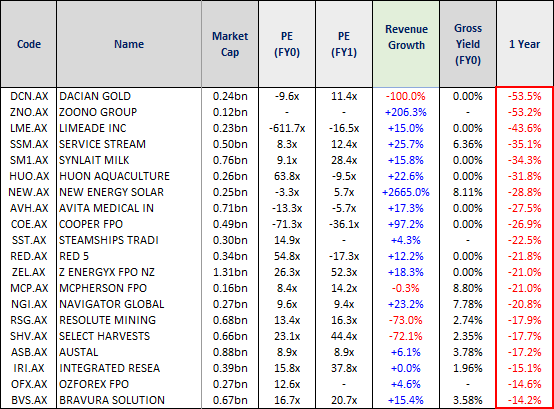Screen dimensions: 554x409
Task: Select the Revenue Growth column header
Action: coord(406,44)
